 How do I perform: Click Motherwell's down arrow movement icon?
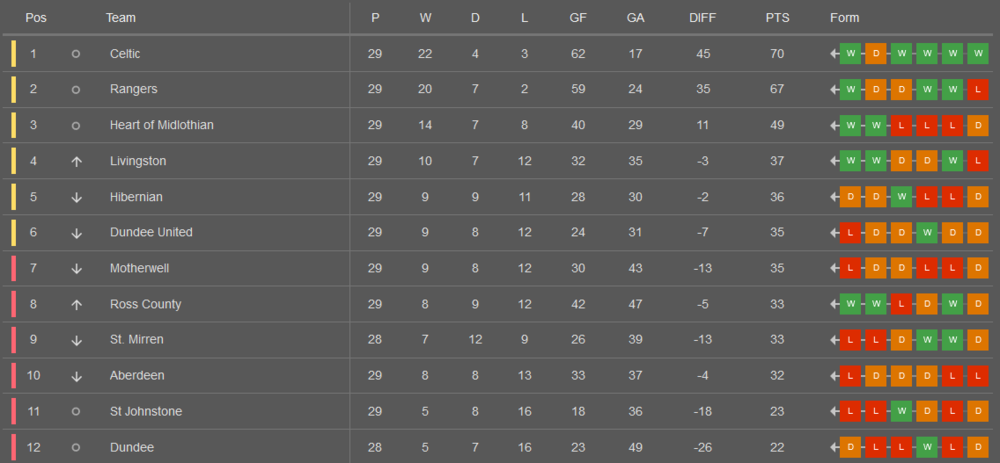[76, 268]
